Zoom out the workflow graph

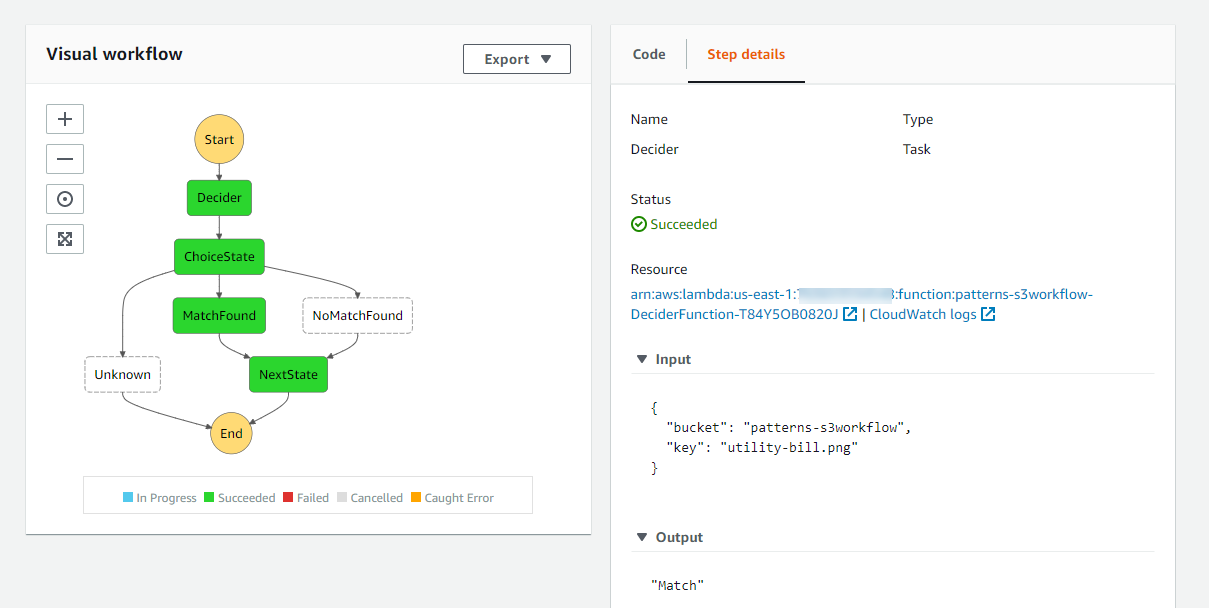tap(65, 159)
